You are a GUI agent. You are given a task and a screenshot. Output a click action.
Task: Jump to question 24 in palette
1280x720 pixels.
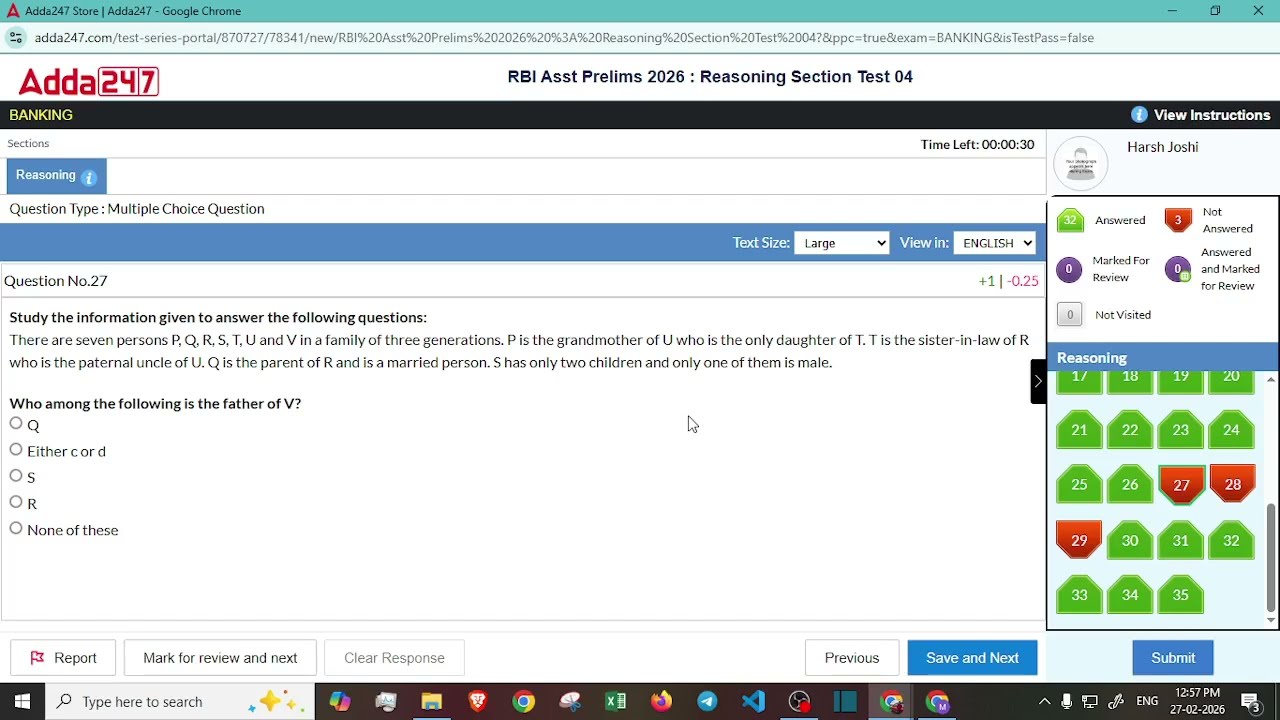pyautogui.click(x=1231, y=430)
